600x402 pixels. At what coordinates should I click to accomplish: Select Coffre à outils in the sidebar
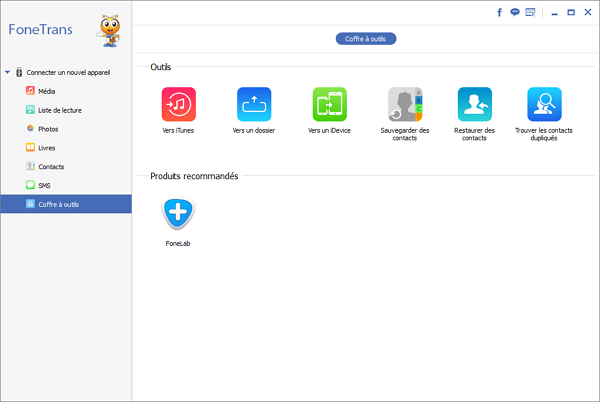coord(66,204)
